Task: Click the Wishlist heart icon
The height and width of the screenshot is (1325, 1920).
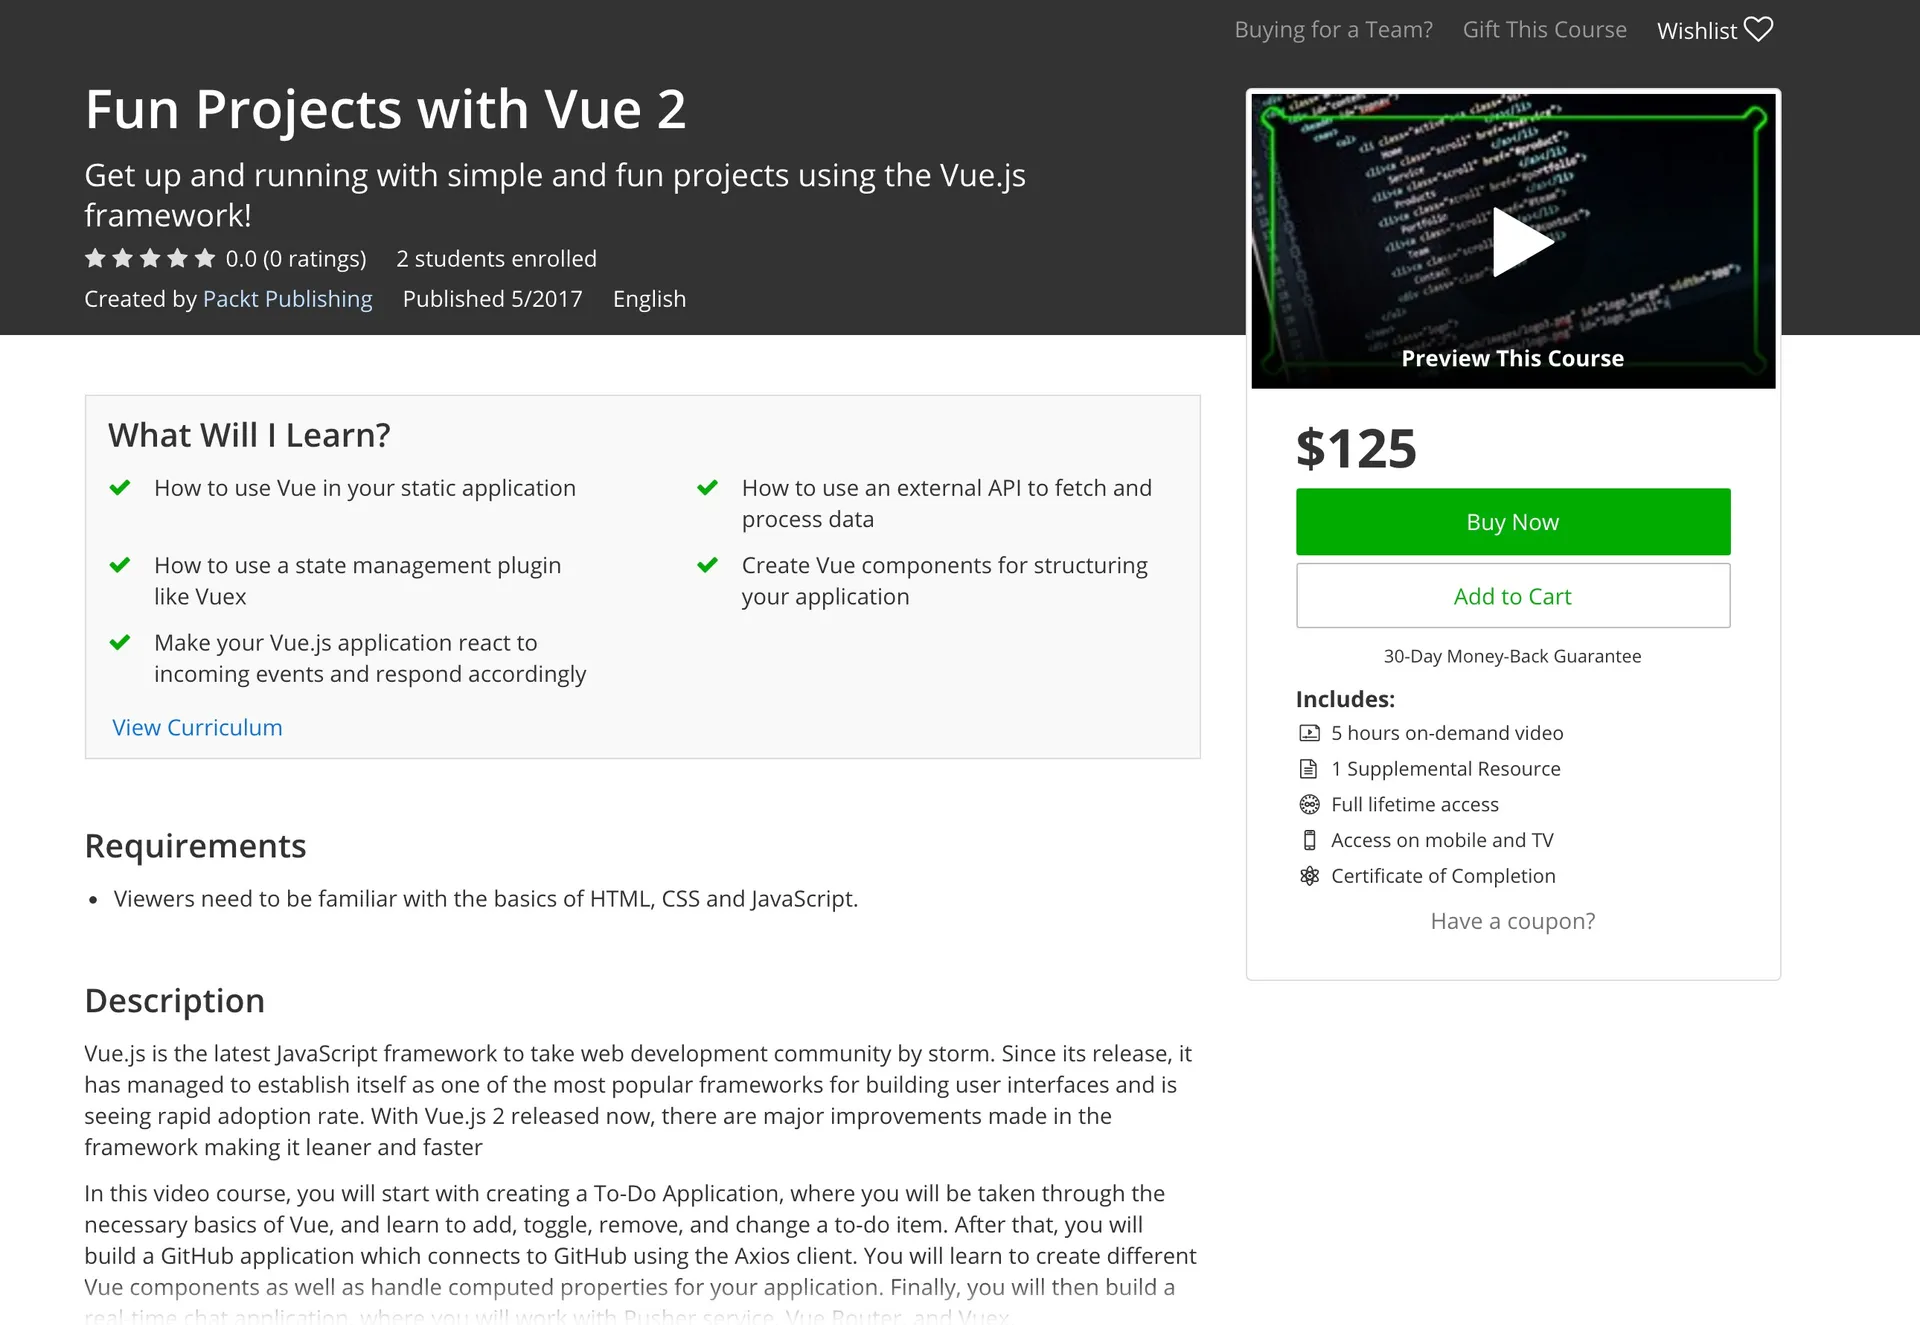Action: pos(1758,30)
